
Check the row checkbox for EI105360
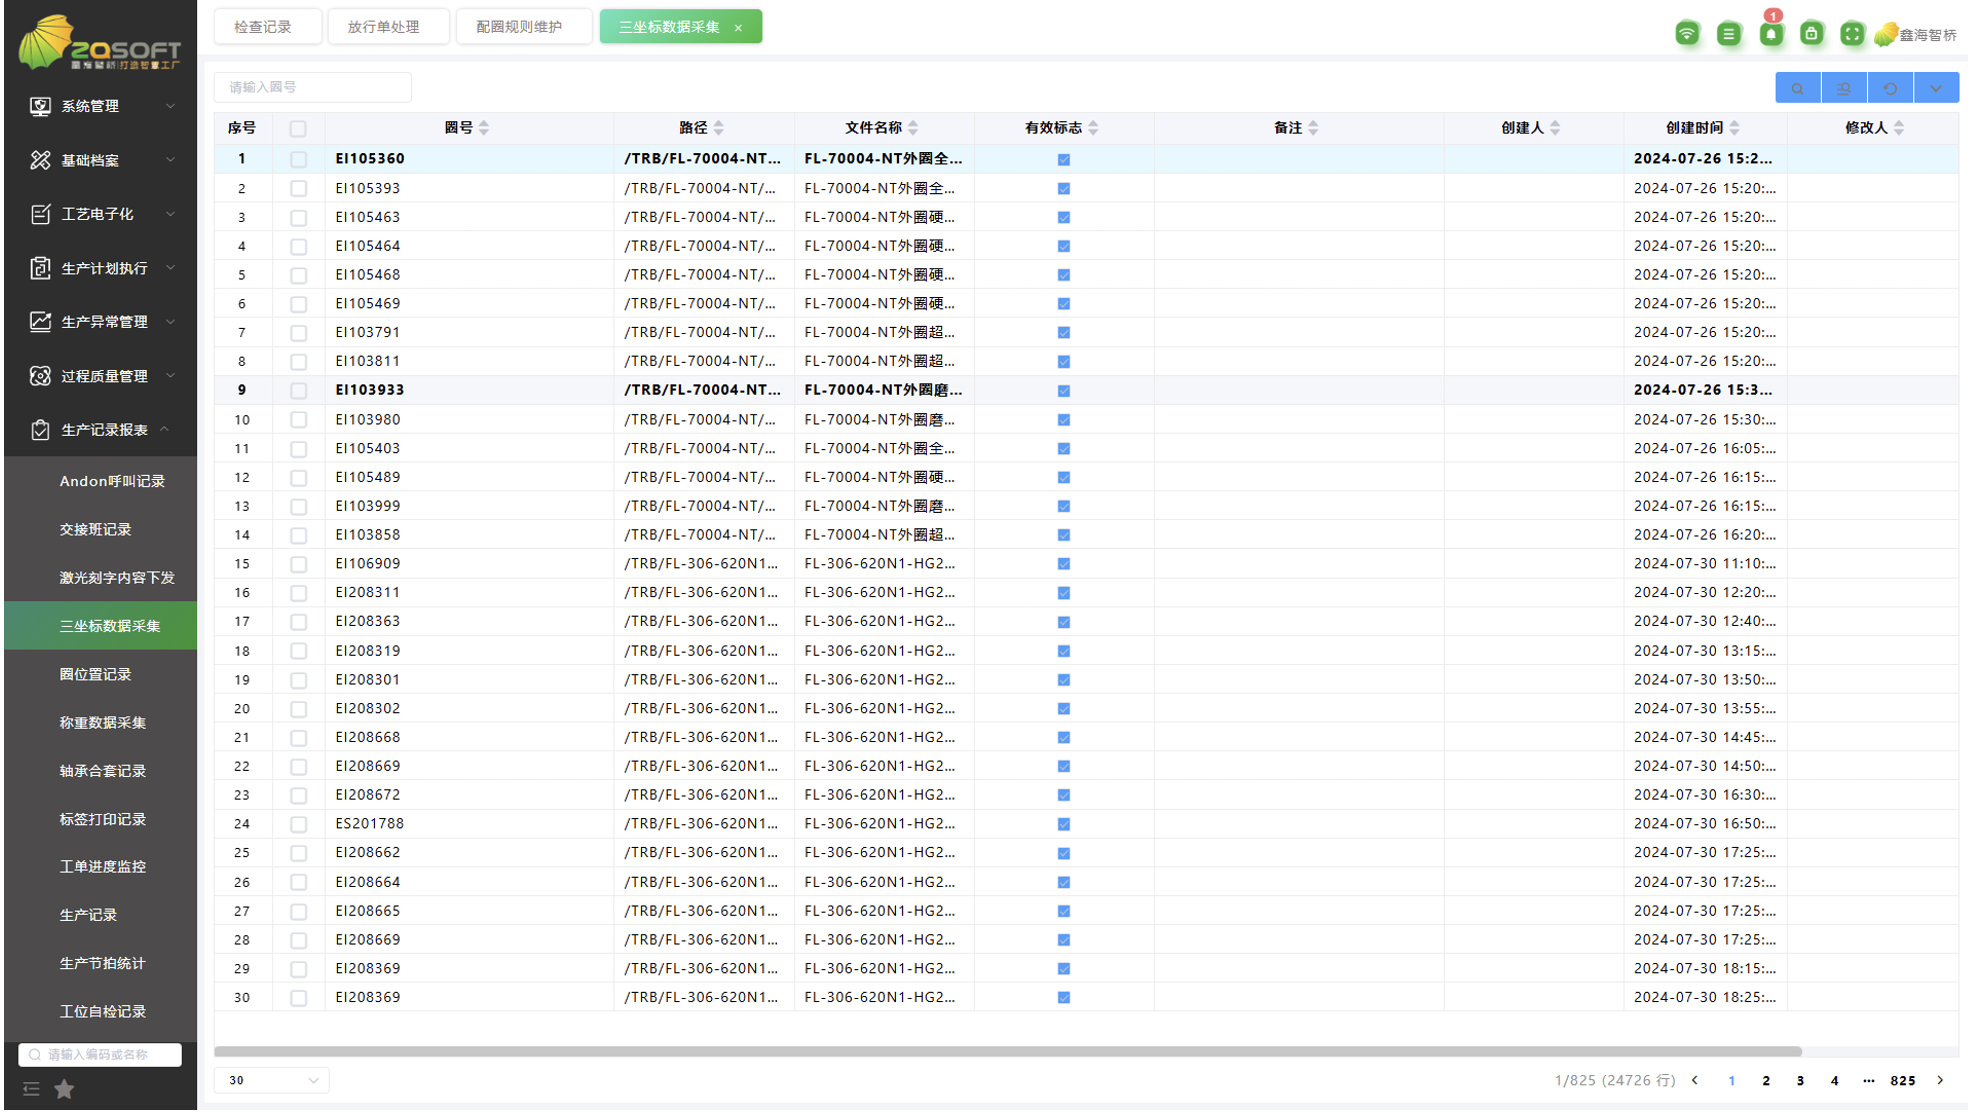point(298,159)
